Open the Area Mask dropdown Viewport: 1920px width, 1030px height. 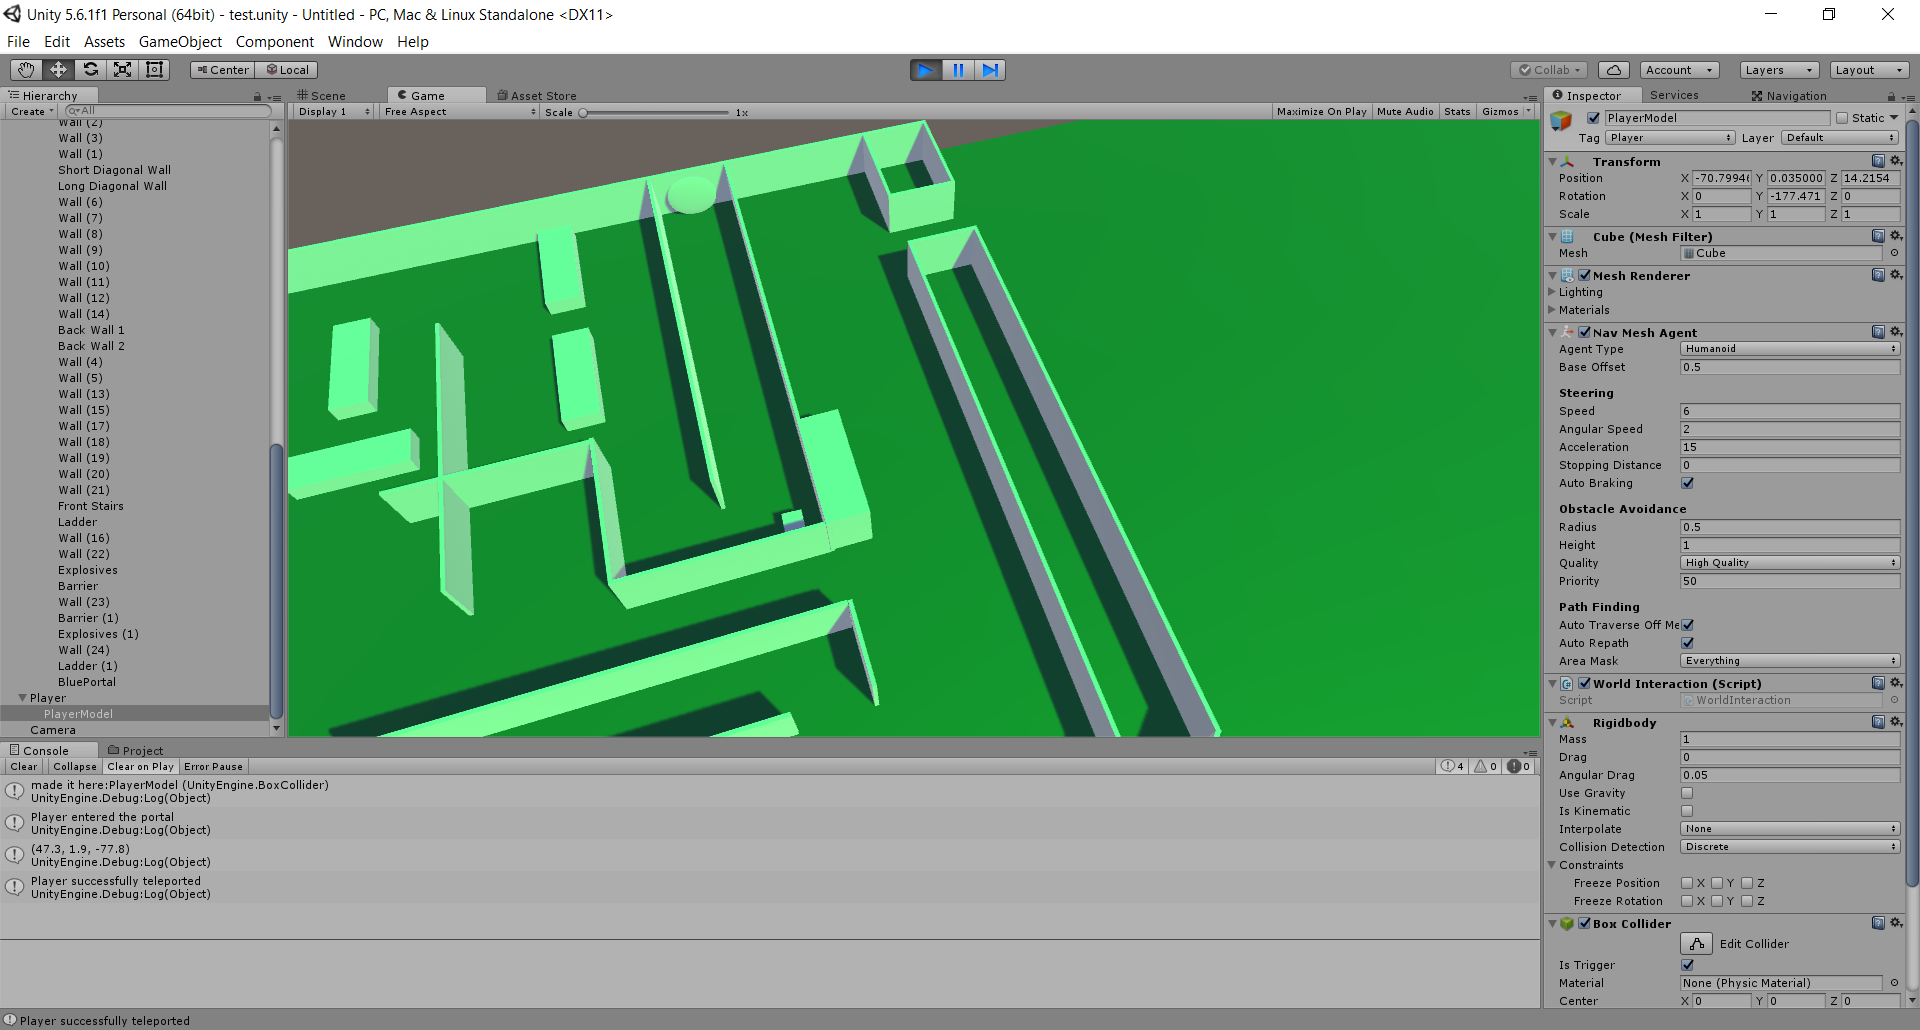click(1790, 661)
